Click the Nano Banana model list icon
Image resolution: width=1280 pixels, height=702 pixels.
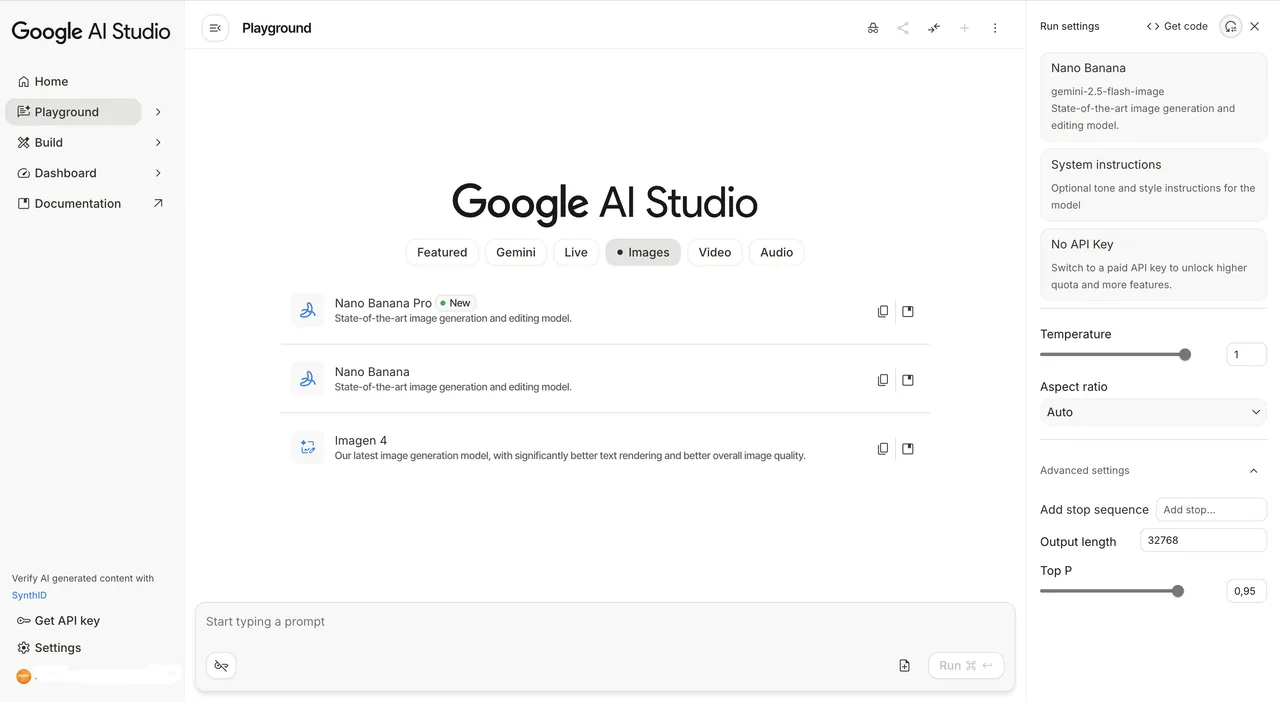point(307,379)
